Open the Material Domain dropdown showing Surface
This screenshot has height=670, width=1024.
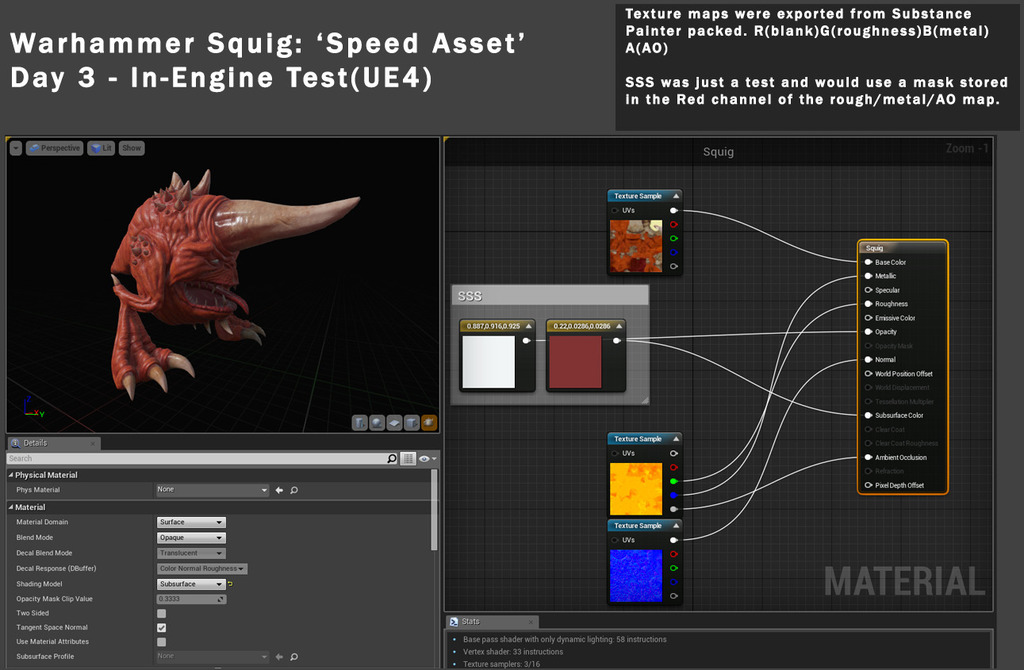(191, 522)
